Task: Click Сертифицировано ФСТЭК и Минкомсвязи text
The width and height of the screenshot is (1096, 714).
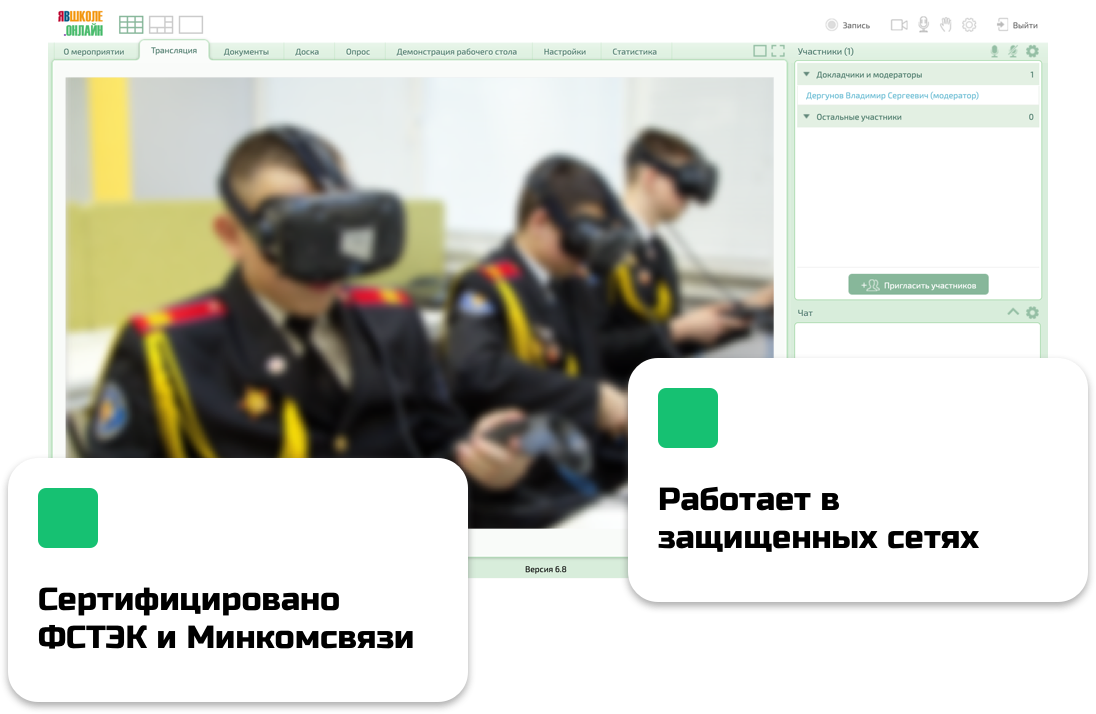Action: point(225,619)
